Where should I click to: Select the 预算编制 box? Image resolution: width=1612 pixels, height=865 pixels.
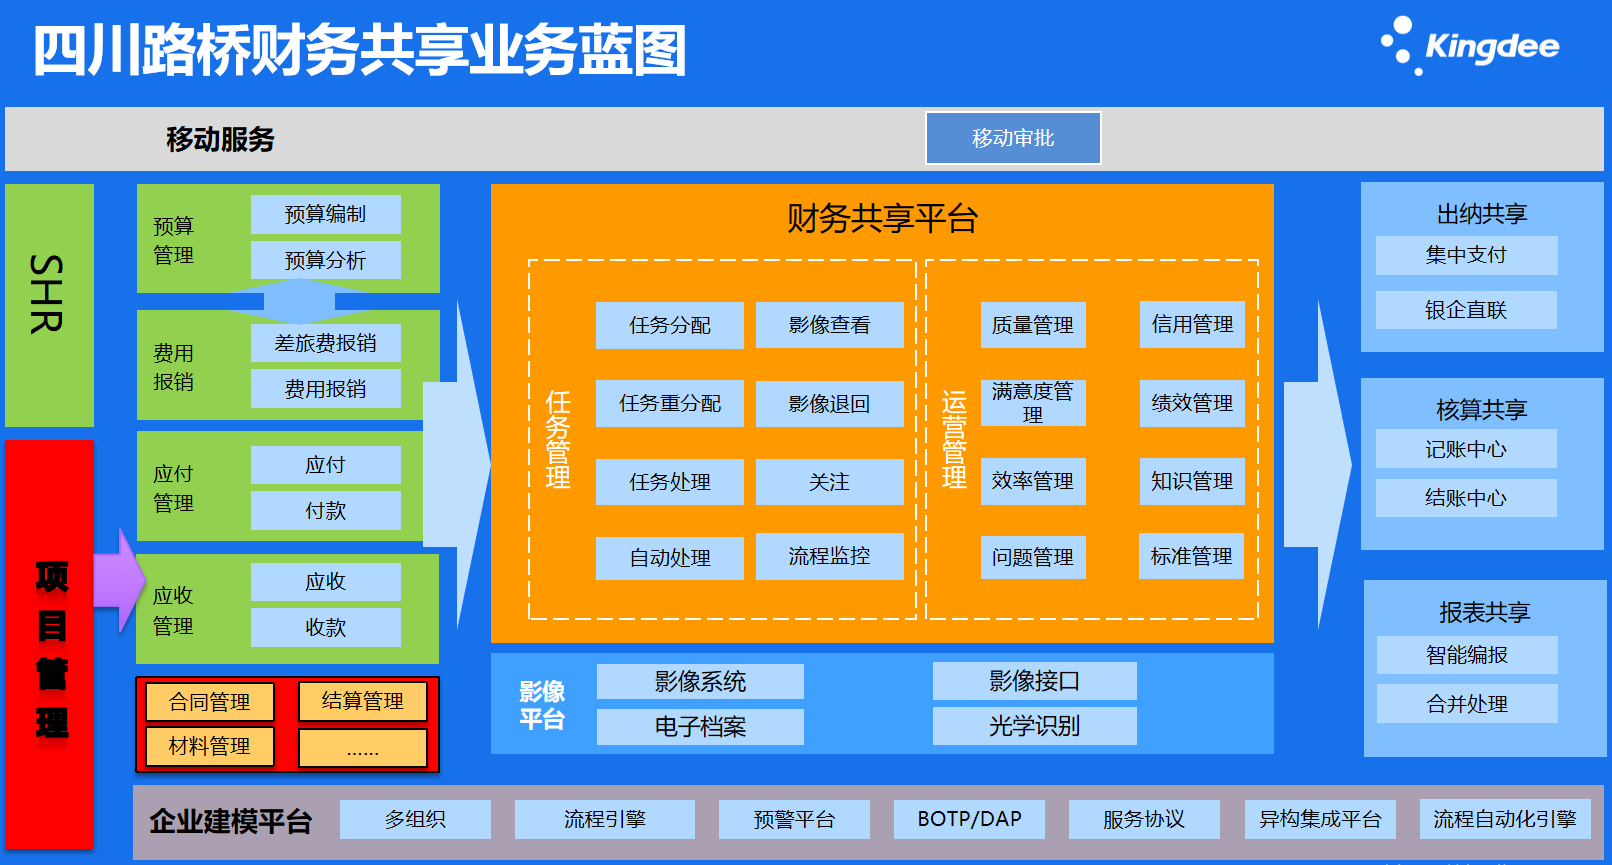coord(325,214)
